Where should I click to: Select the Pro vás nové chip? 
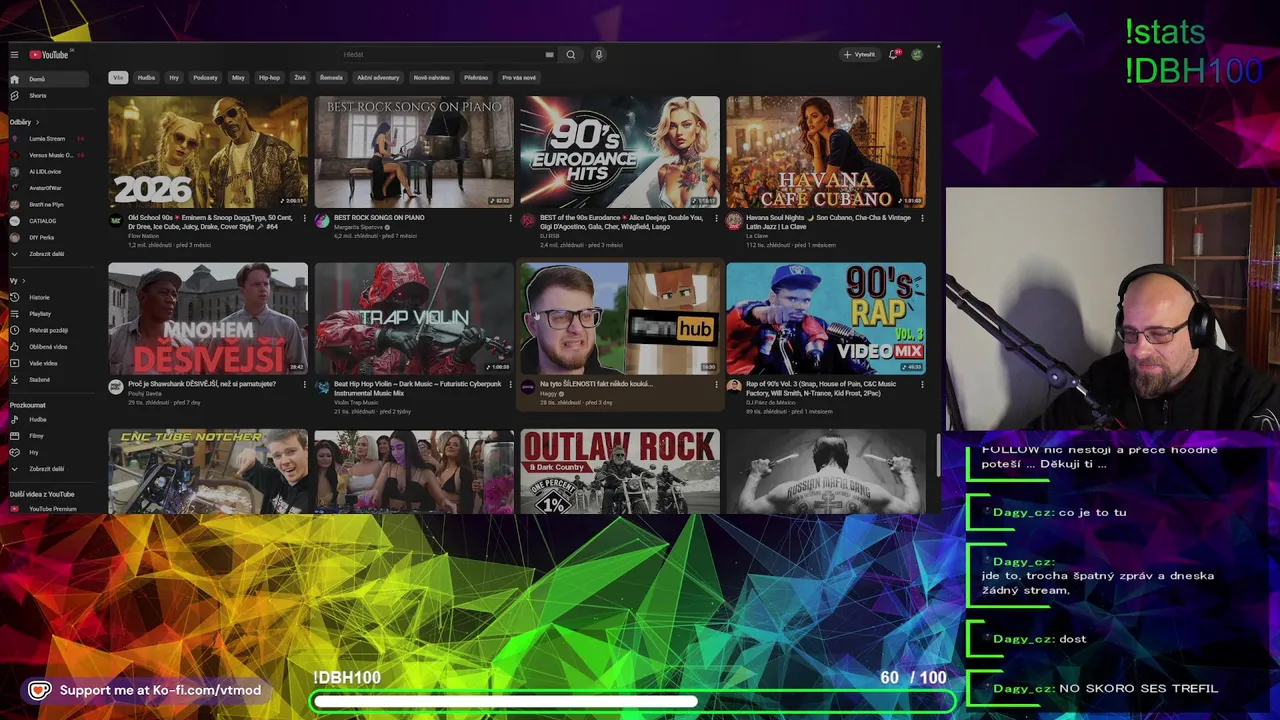click(519, 77)
